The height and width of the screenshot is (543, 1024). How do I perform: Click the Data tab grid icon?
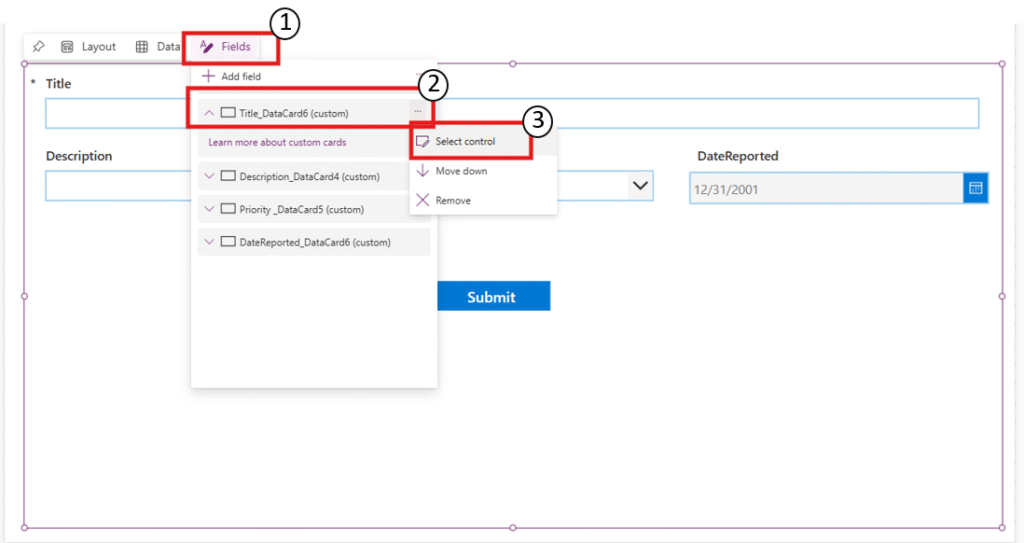tap(142, 46)
